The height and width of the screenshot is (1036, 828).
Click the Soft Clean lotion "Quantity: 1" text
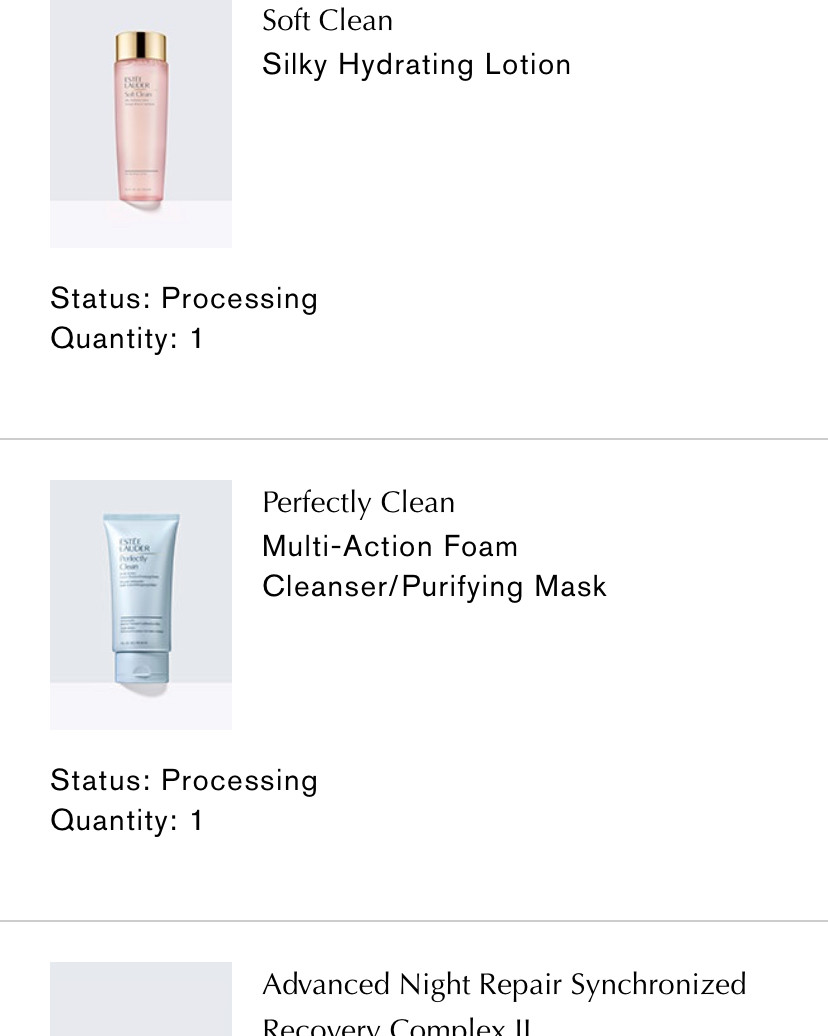pyautogui.click(x=127, y=339)
